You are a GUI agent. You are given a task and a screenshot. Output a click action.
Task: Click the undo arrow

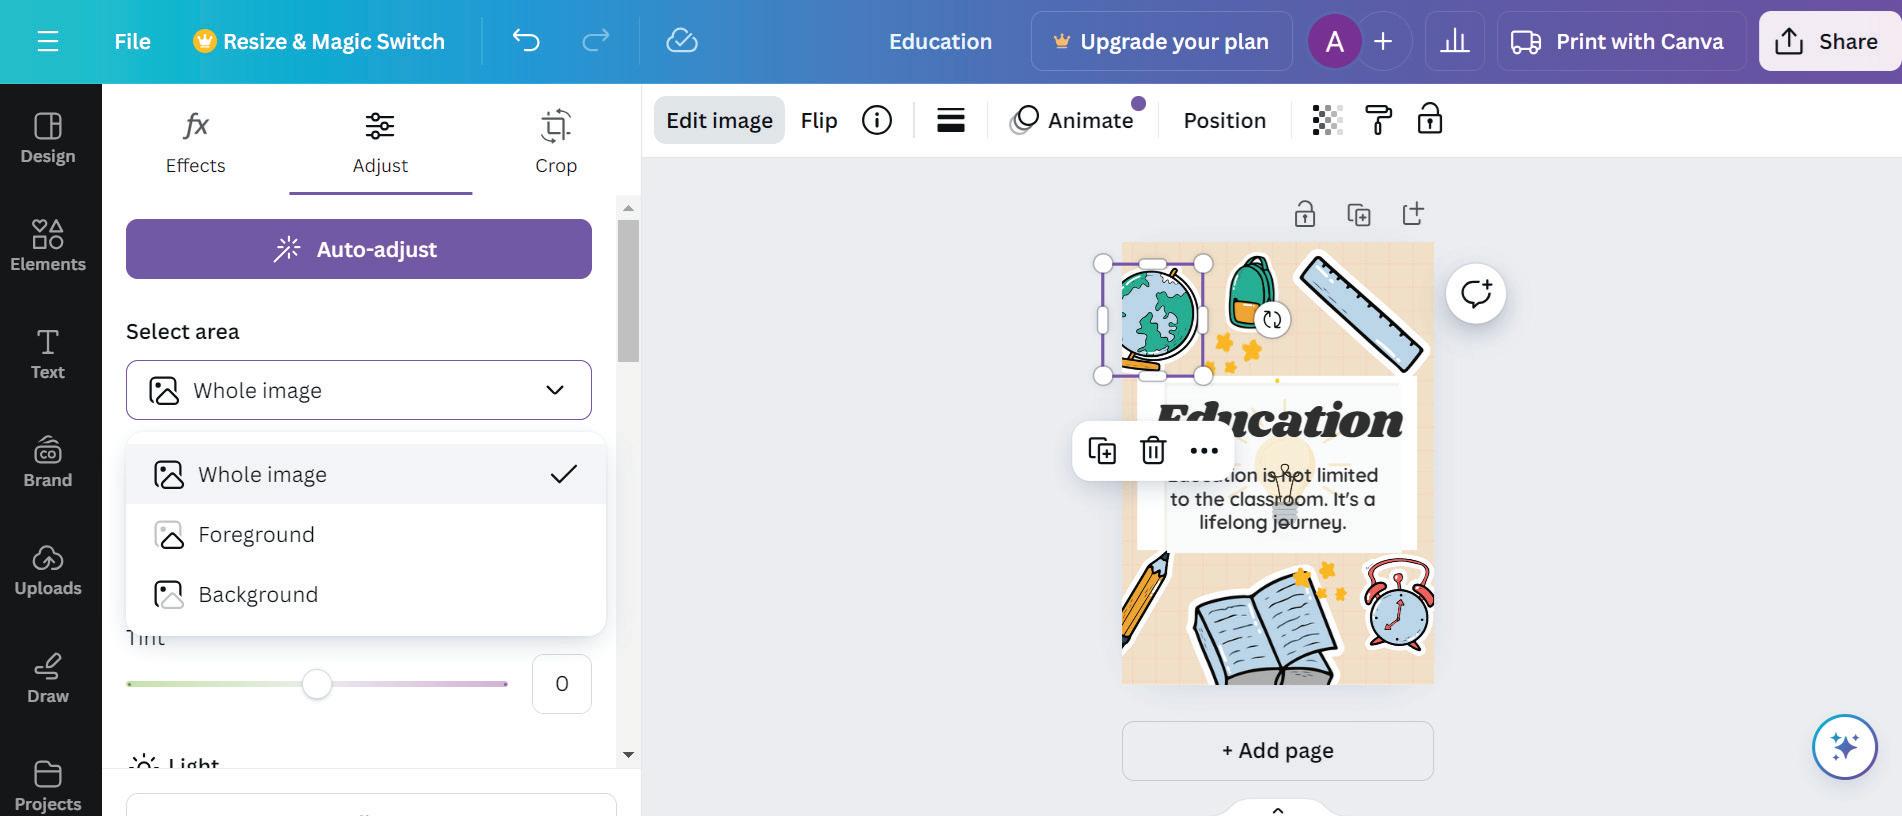(526, 41)
